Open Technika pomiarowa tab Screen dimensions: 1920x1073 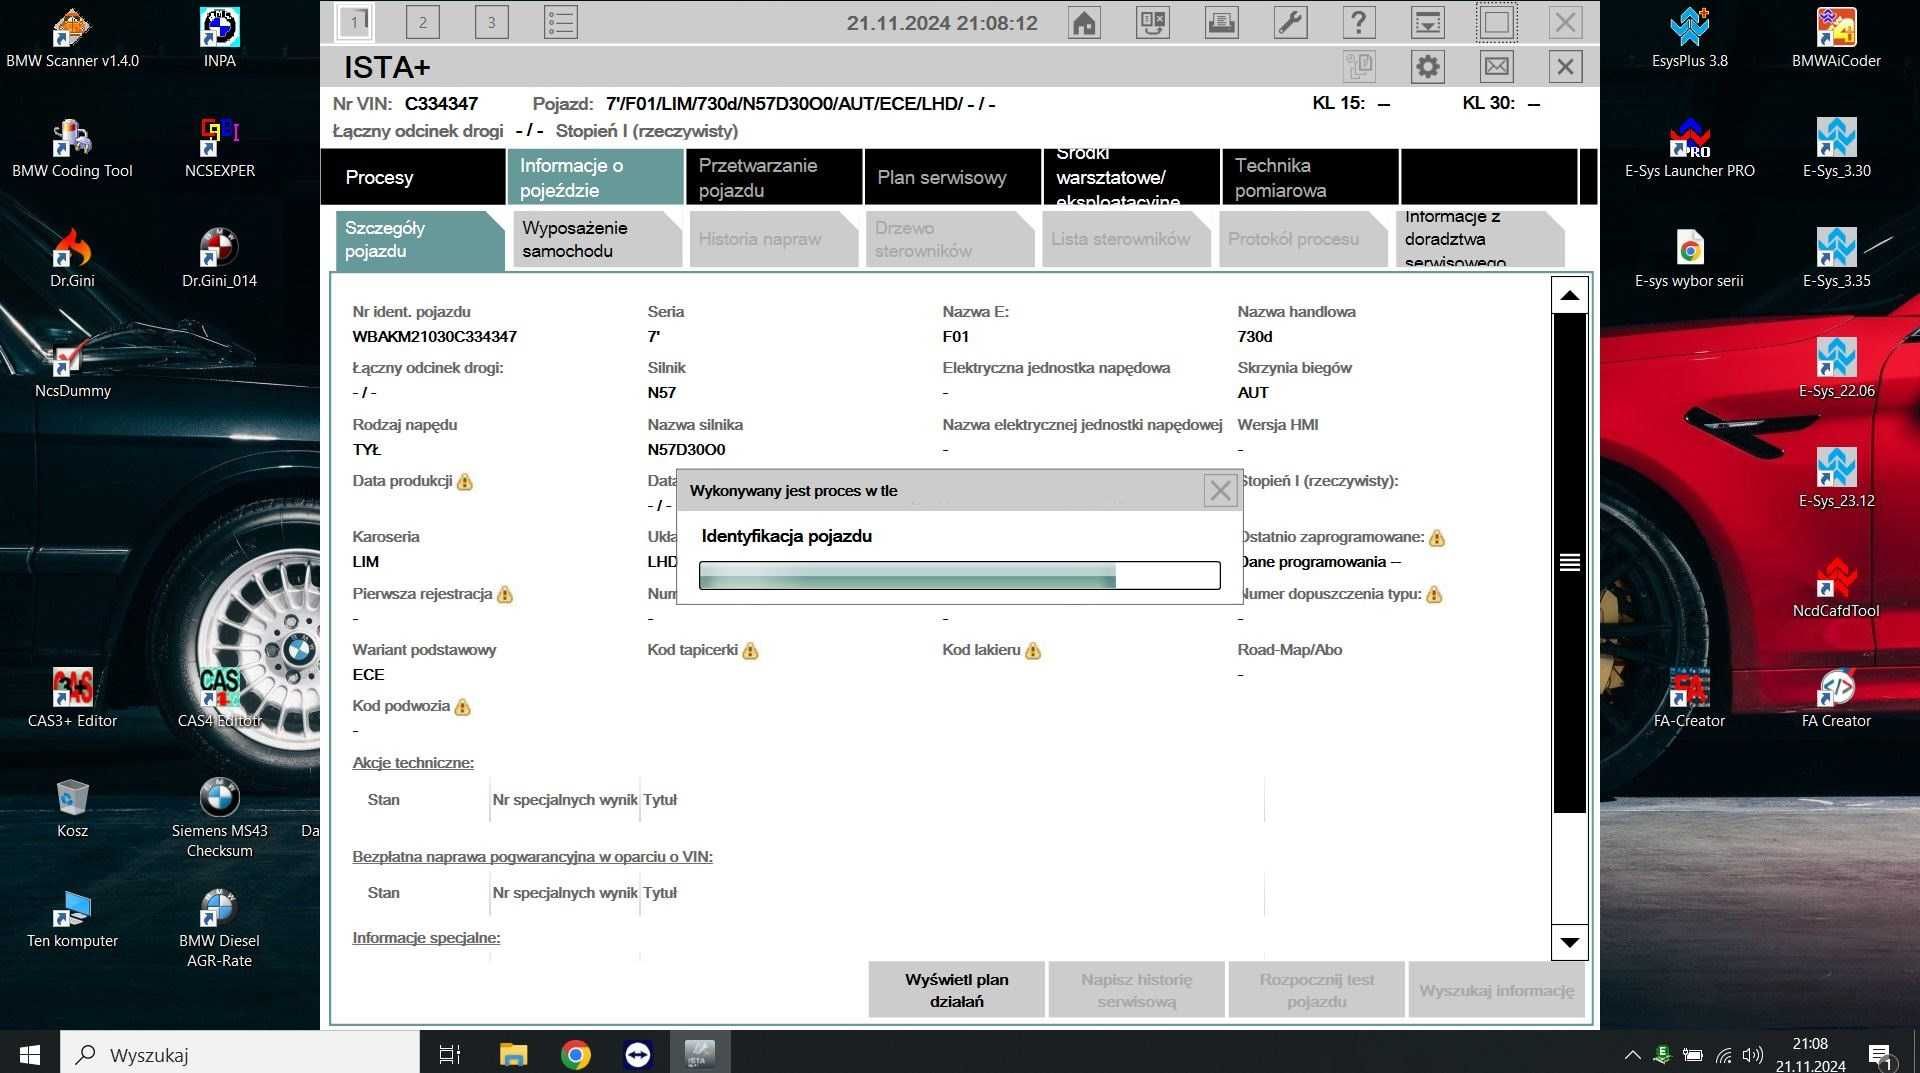pyautogui.click(x=1310, y=177)
